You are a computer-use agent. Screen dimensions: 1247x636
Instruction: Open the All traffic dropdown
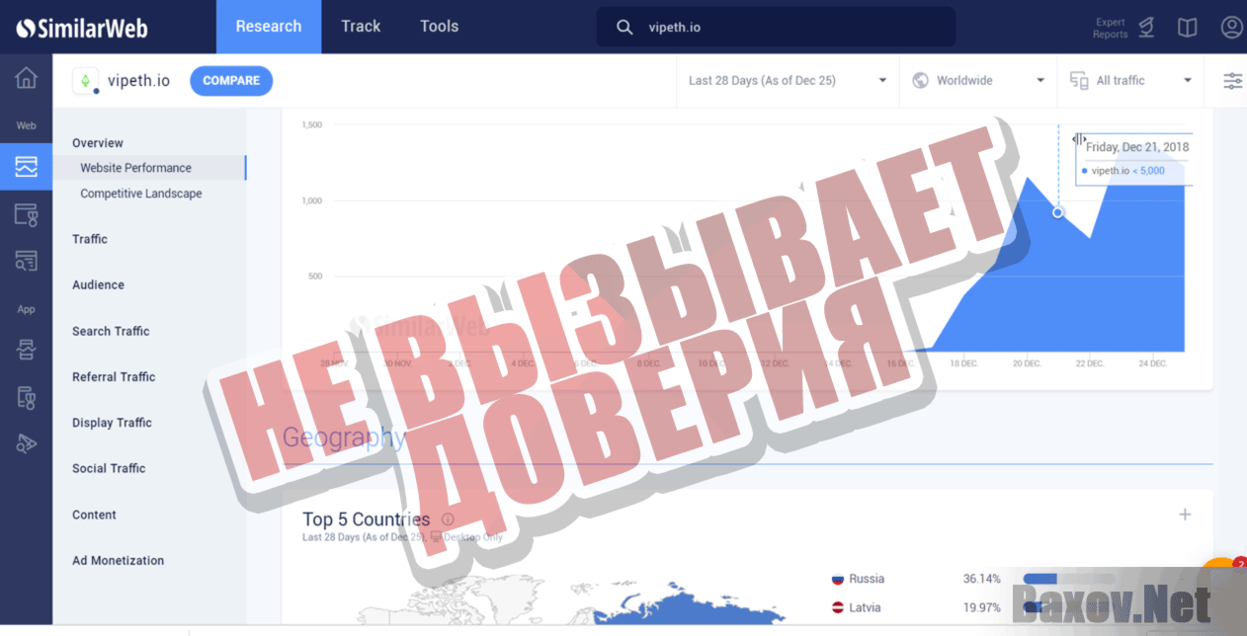(x=1130, y=81)
